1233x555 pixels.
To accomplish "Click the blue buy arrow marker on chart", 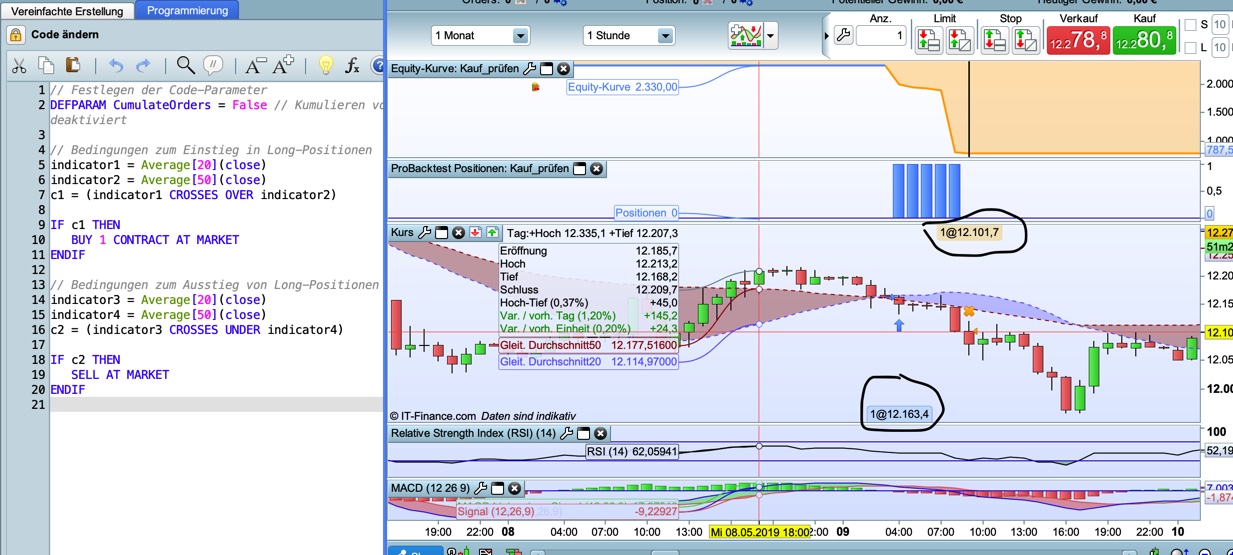I will click(x=899, y=324).
